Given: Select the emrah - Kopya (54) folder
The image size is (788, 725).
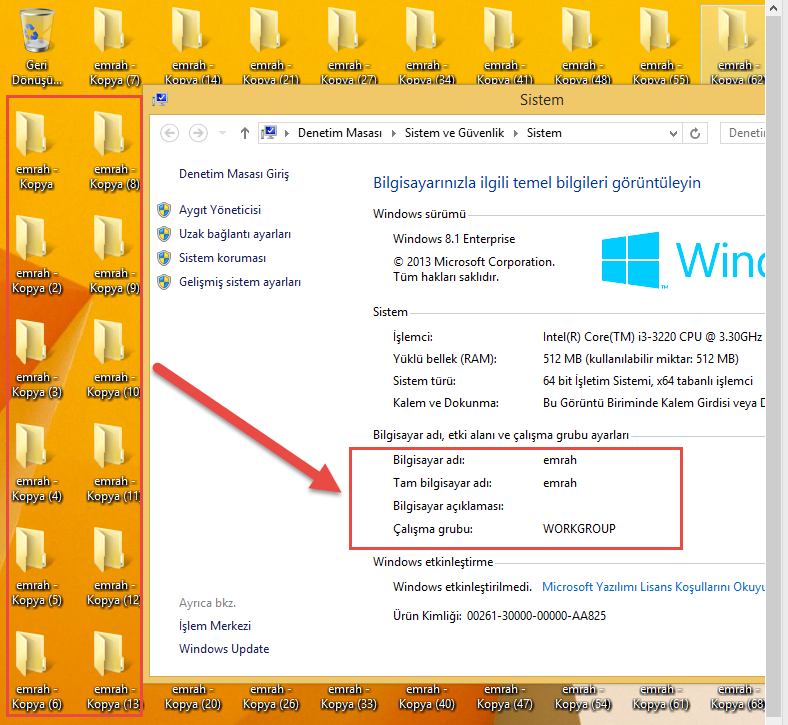Looking at the screenshot, I should click(582, 696).
